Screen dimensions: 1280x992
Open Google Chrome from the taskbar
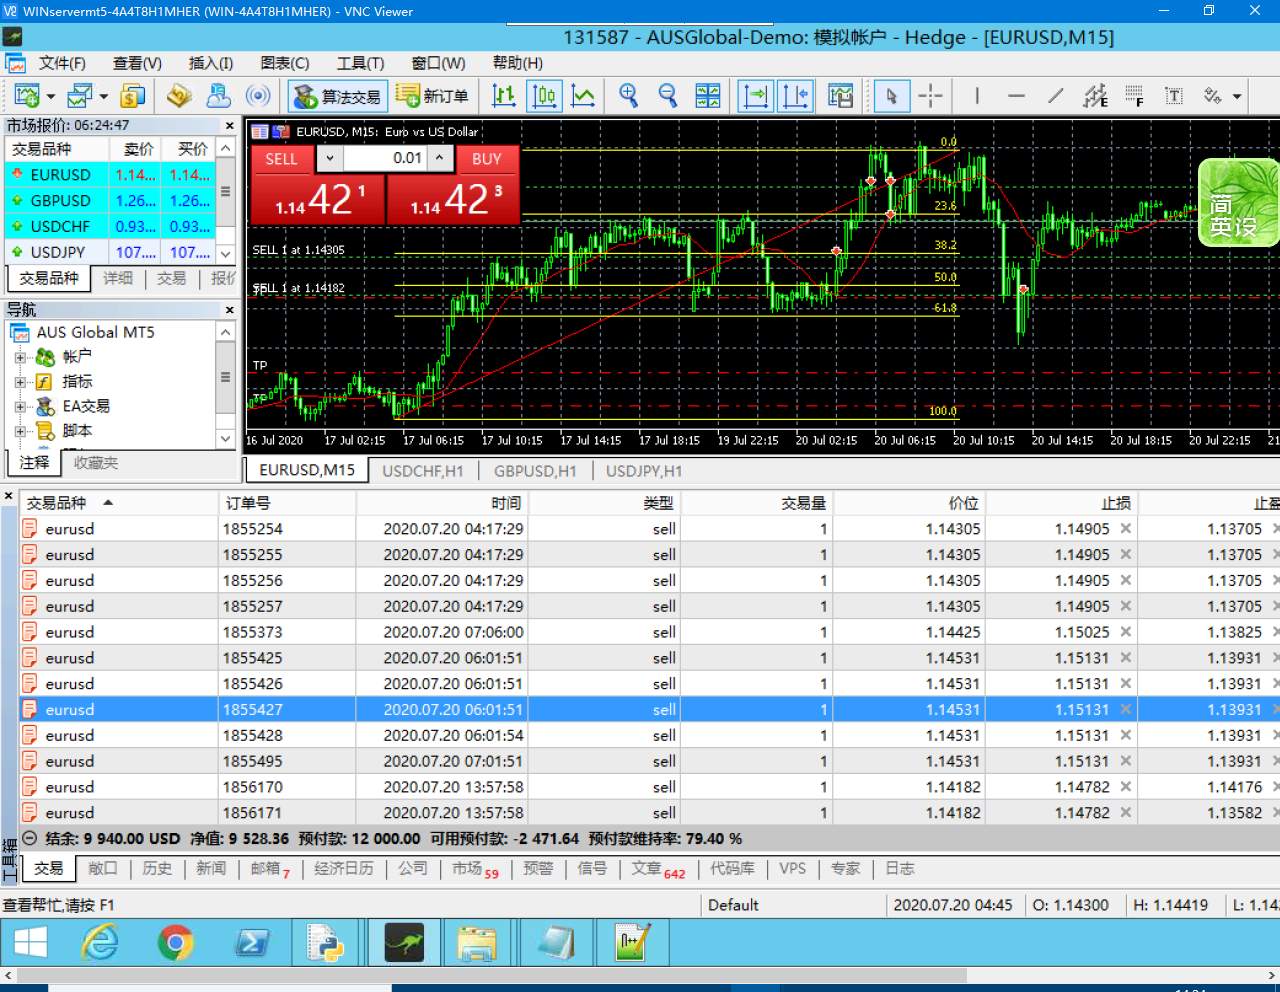tap(175, 942)
